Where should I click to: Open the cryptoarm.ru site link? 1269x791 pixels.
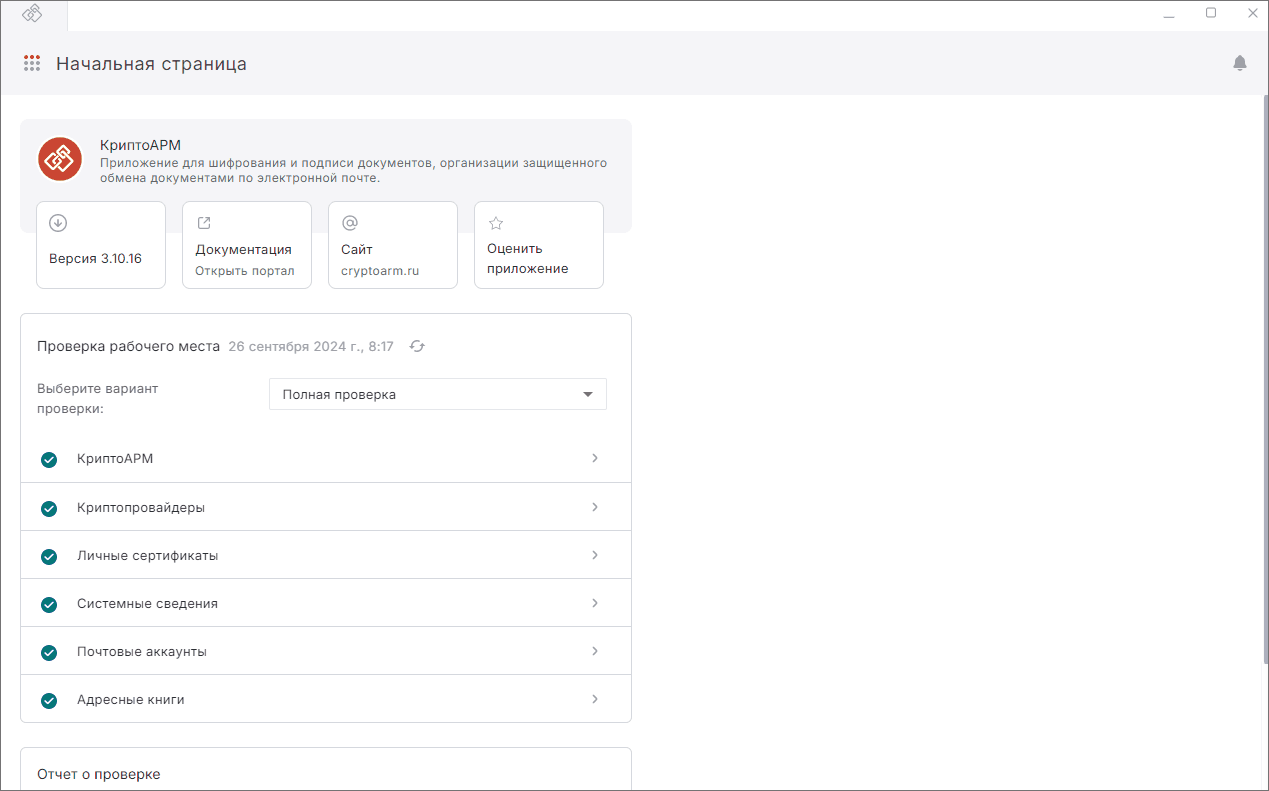click(x=380, y=271)
